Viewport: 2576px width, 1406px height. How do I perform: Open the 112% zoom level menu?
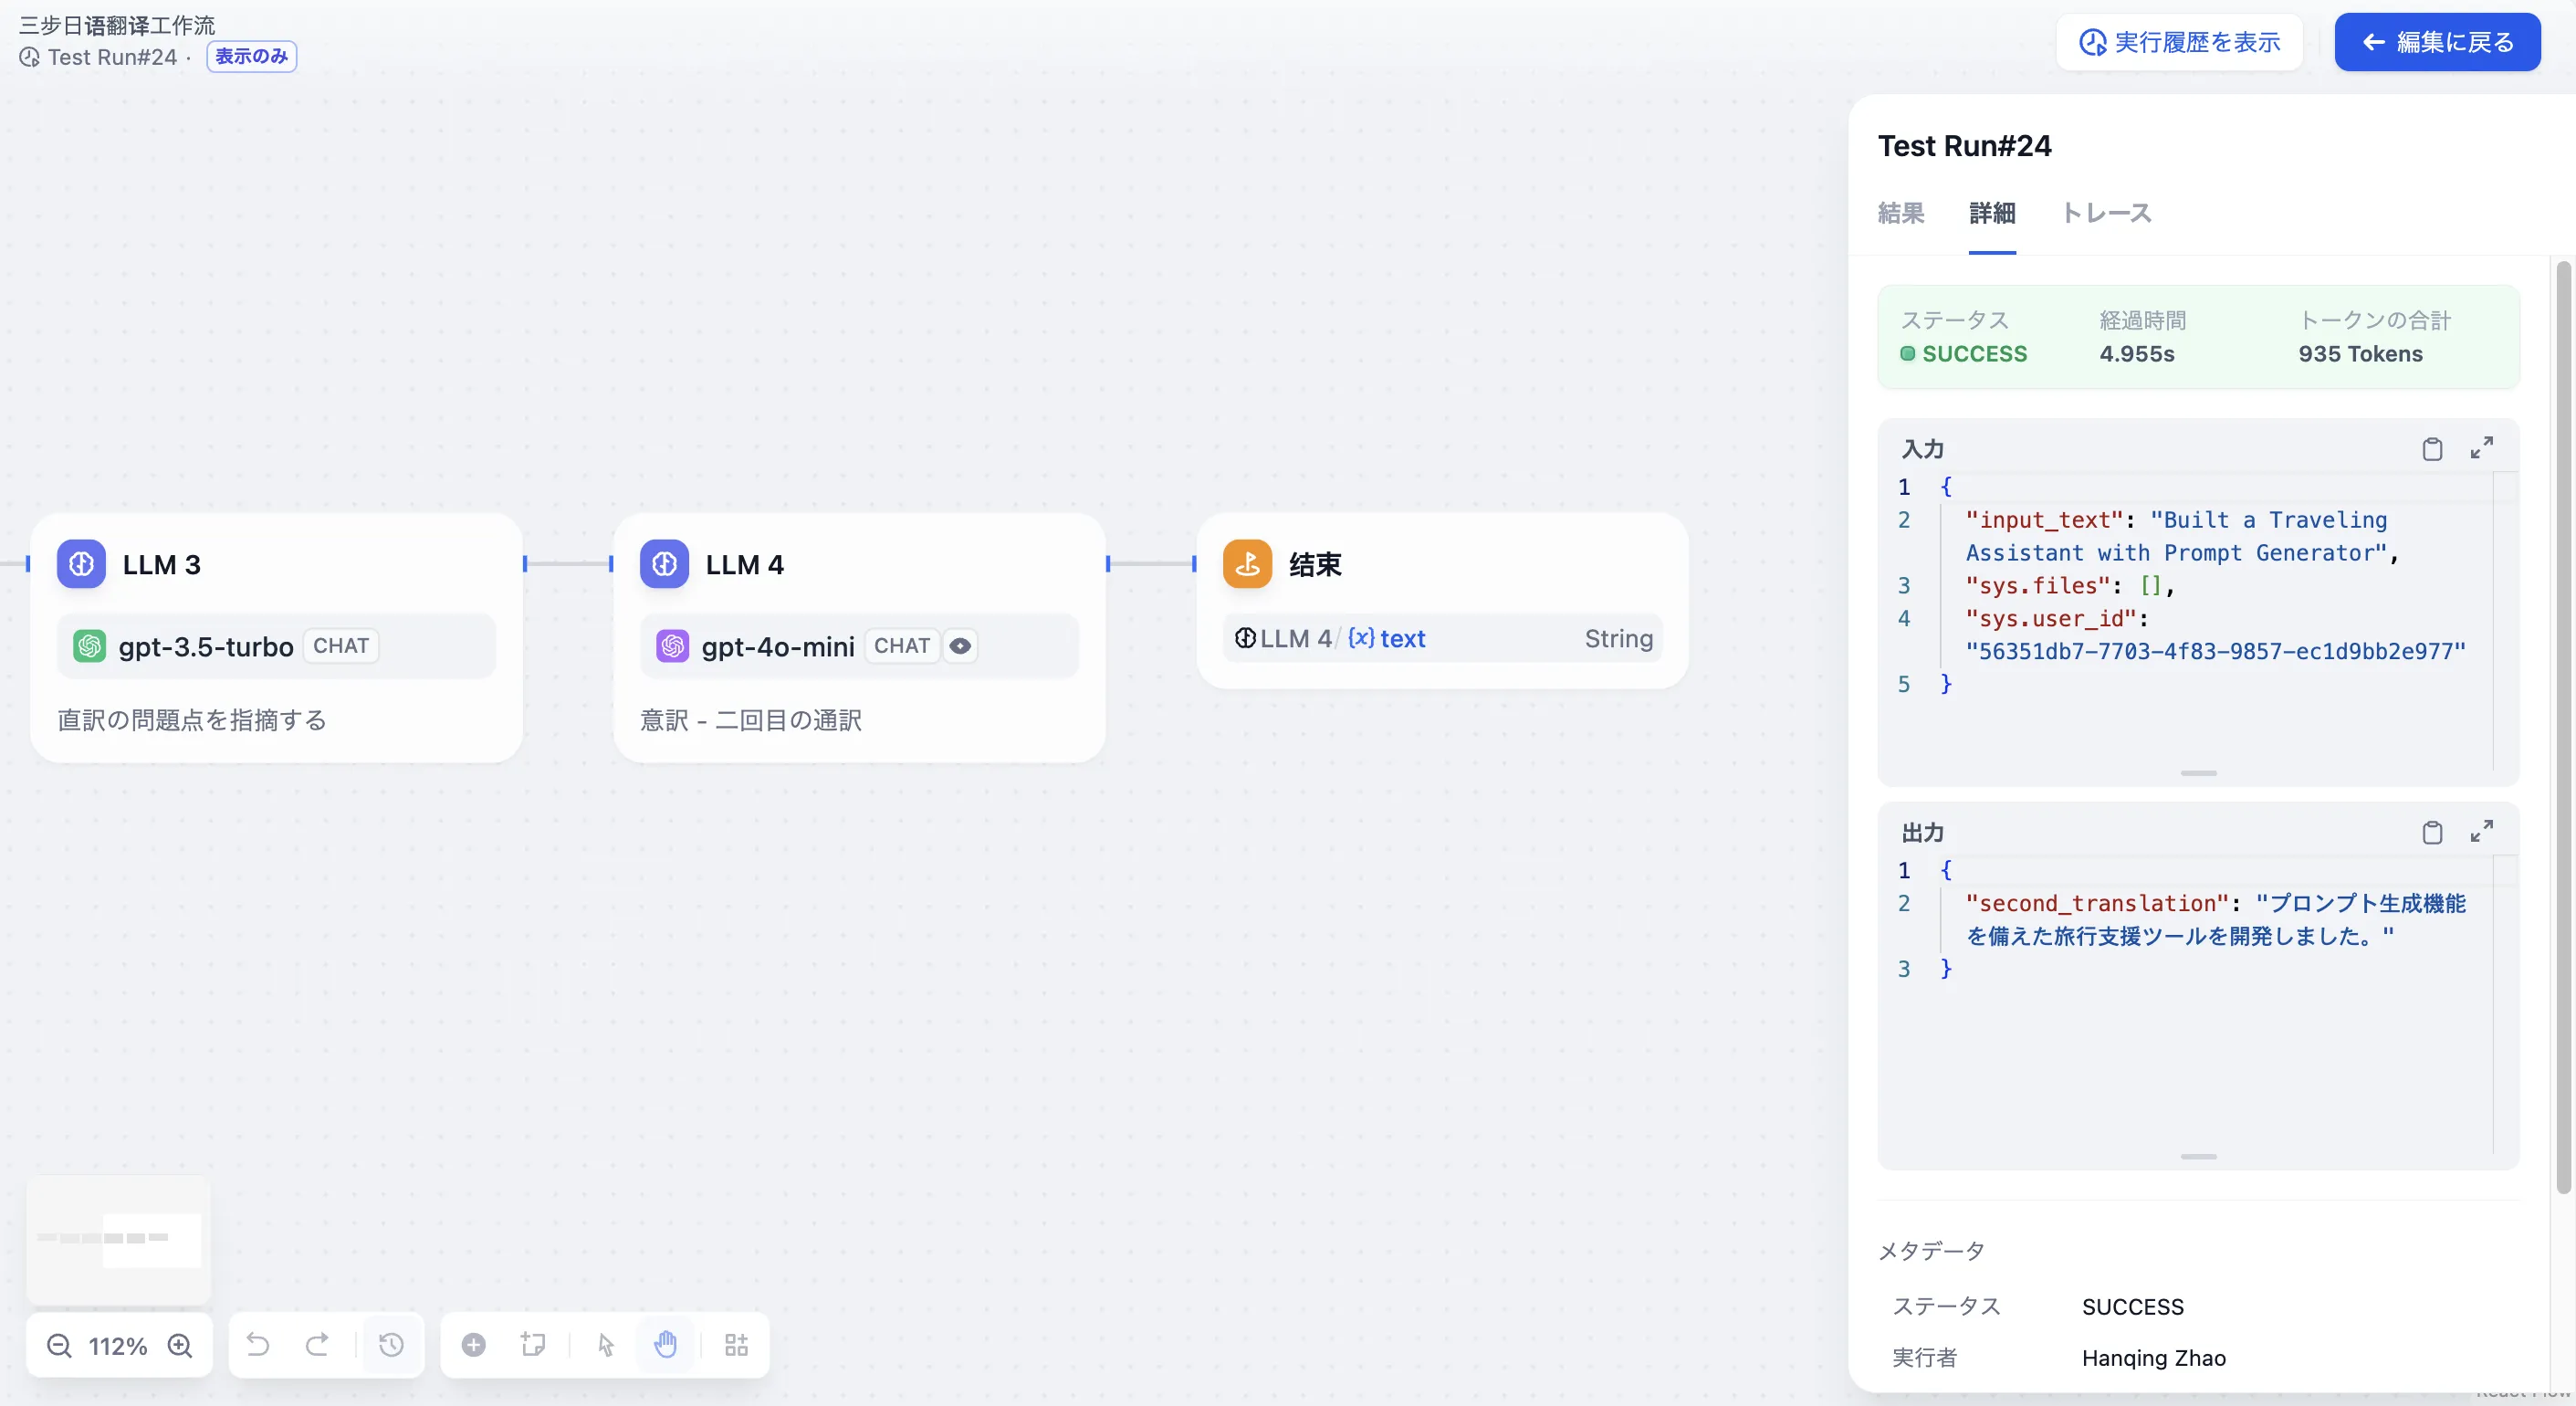[x=118, y=1346]
